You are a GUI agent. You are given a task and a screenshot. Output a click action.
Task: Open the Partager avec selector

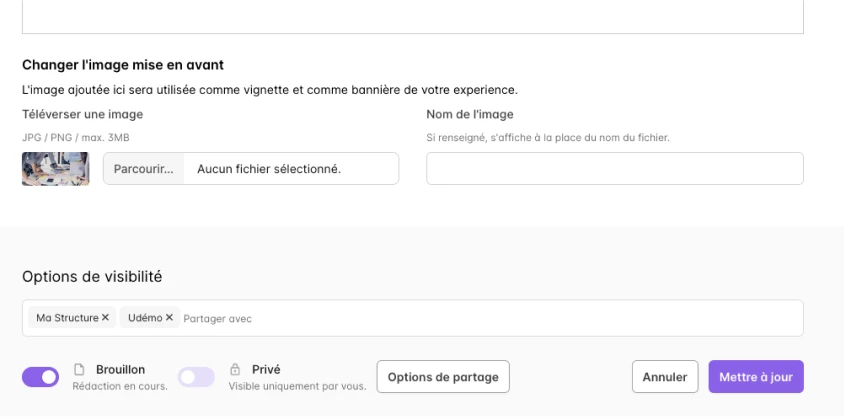point(400,318)
